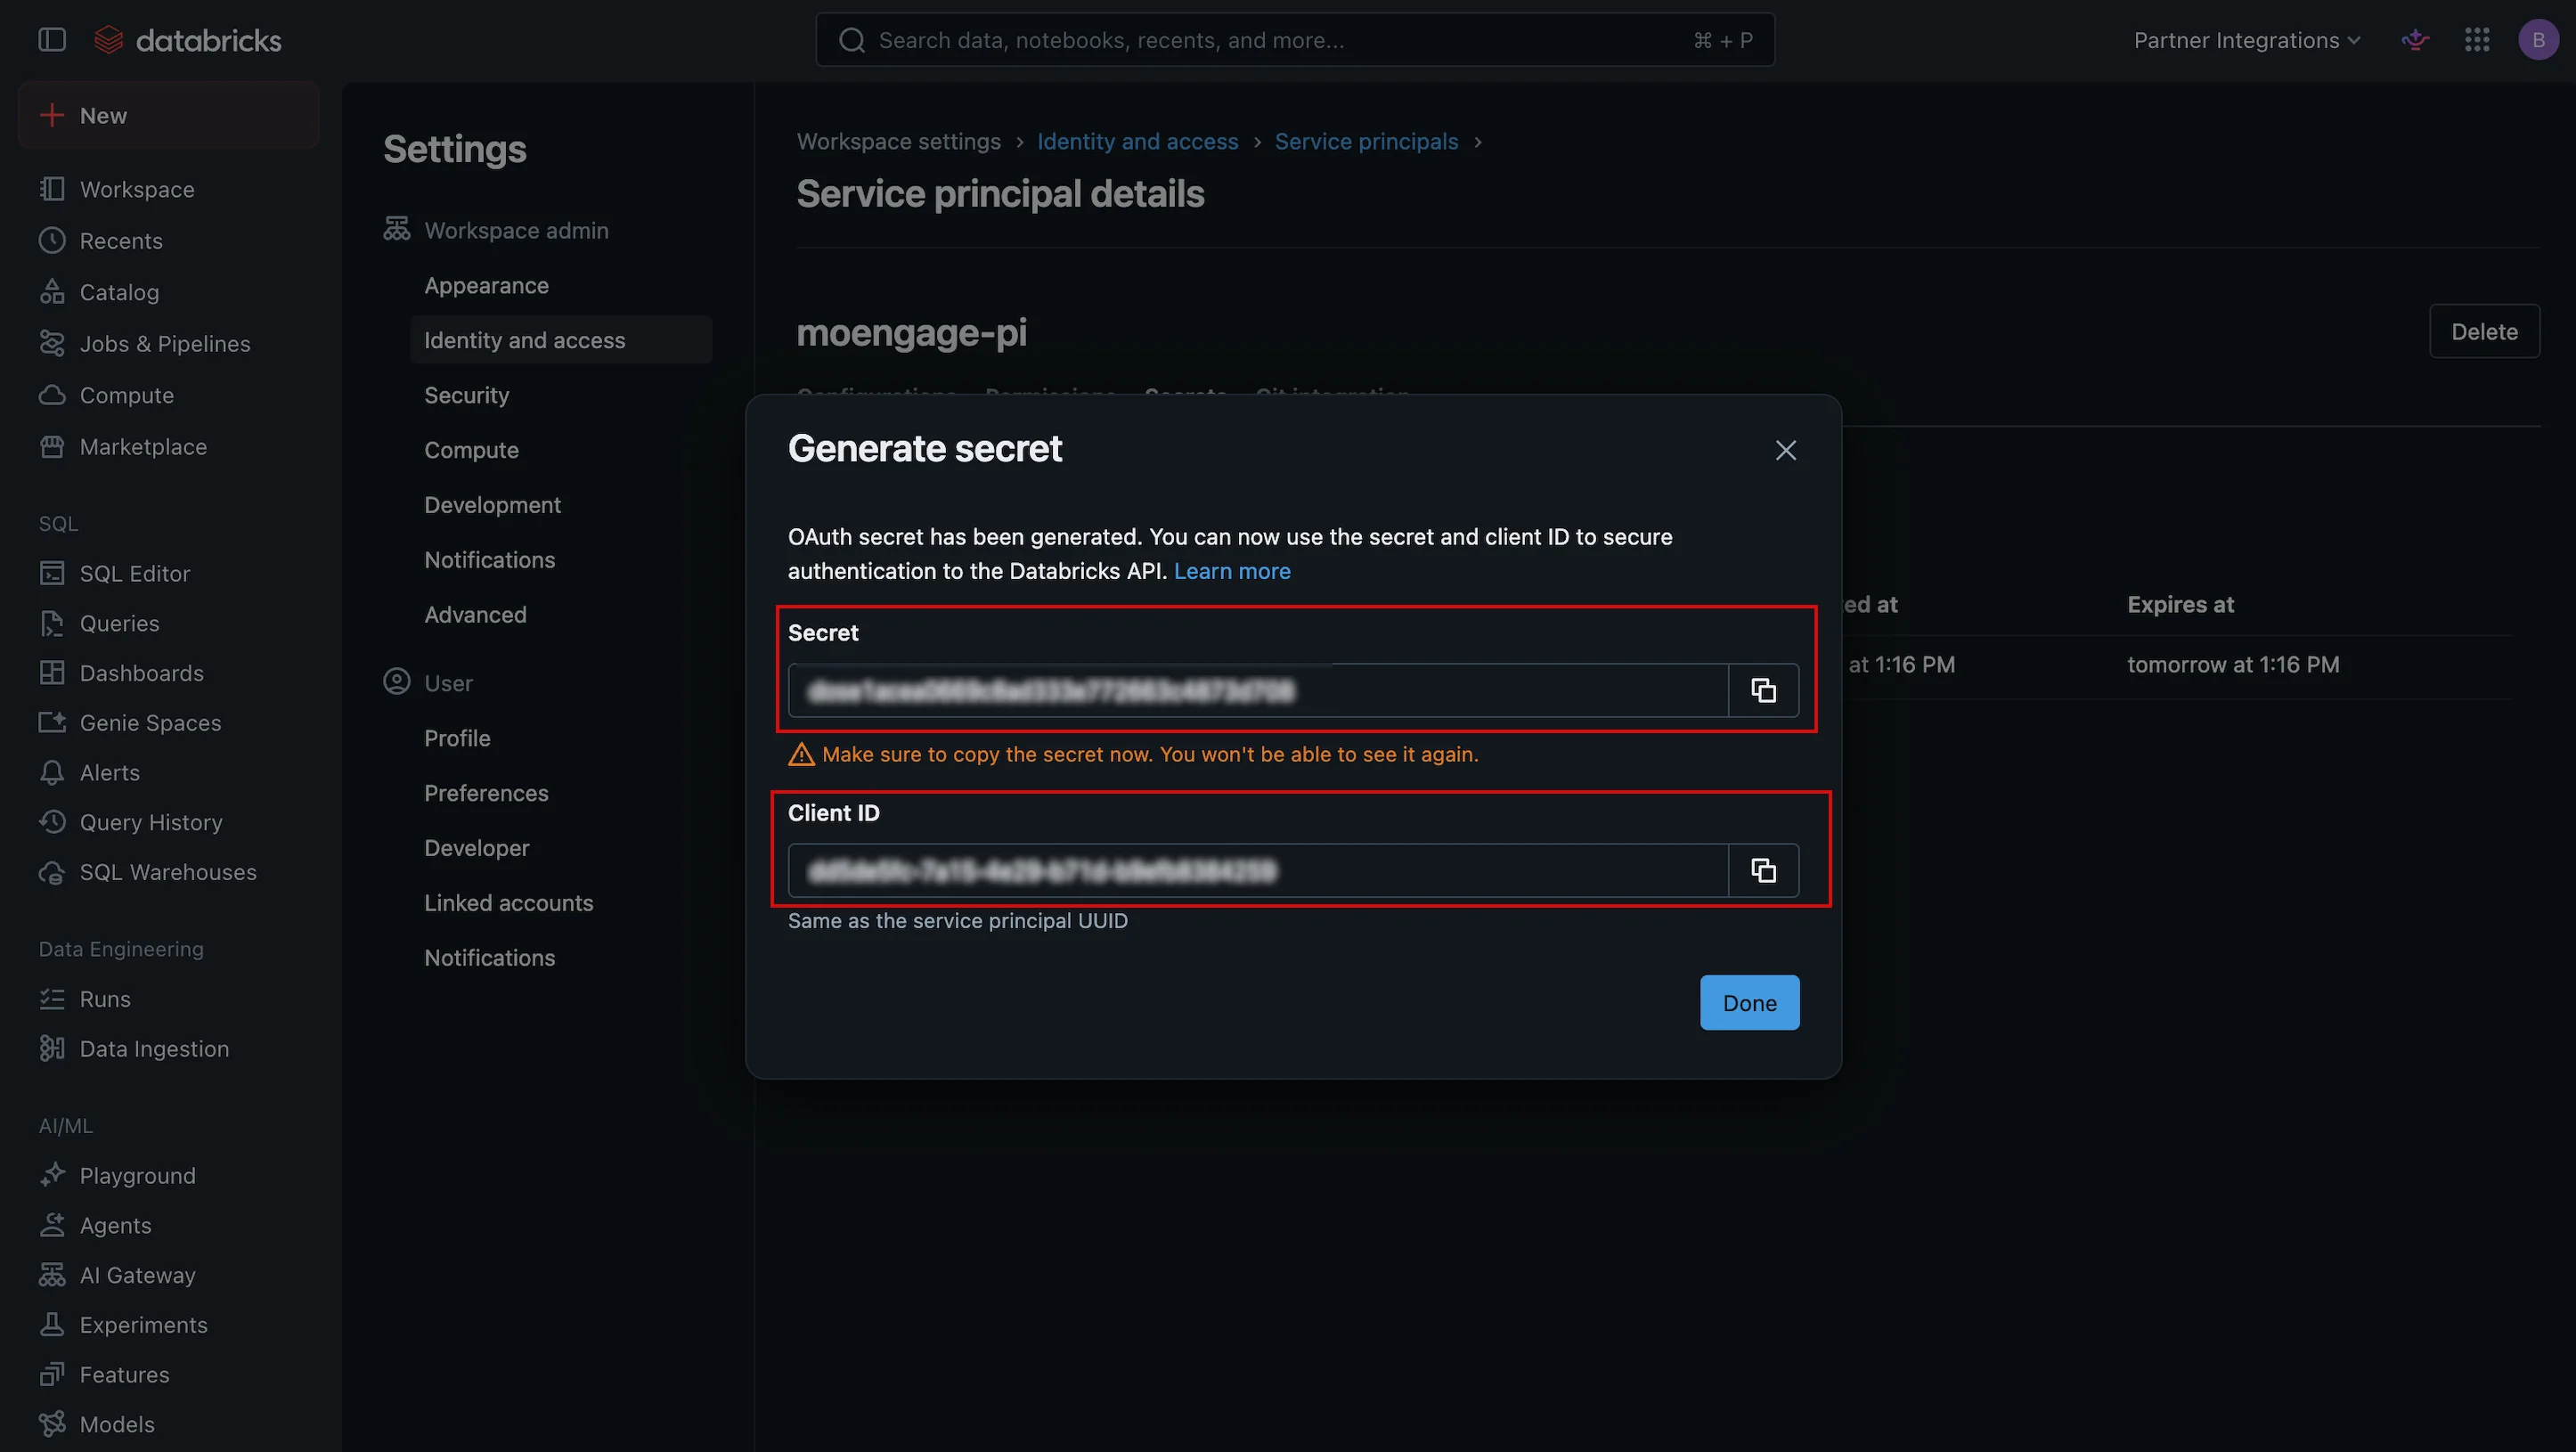The height and width of the screenshot is (1452, 2576).
Task: Click the New button
Action: [169, 115]
